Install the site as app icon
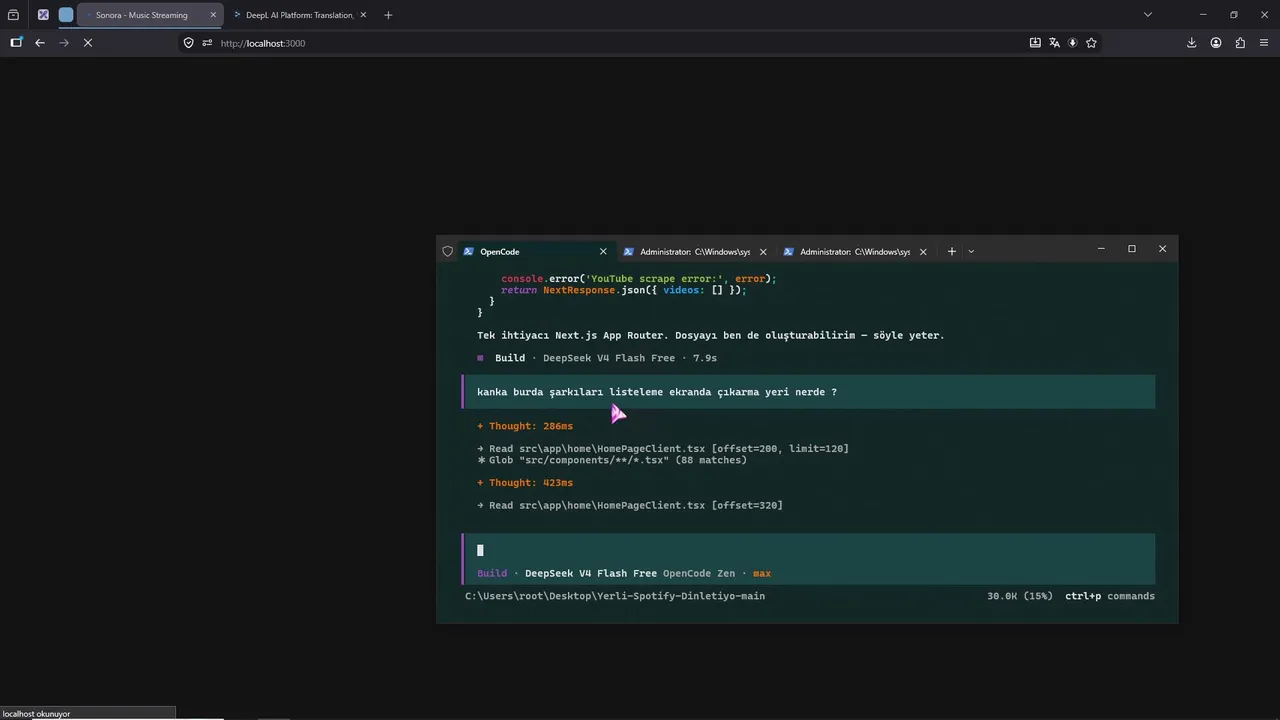Image resolution: width=1280 pixels, height=720 pixels. tap(1035, 43)
